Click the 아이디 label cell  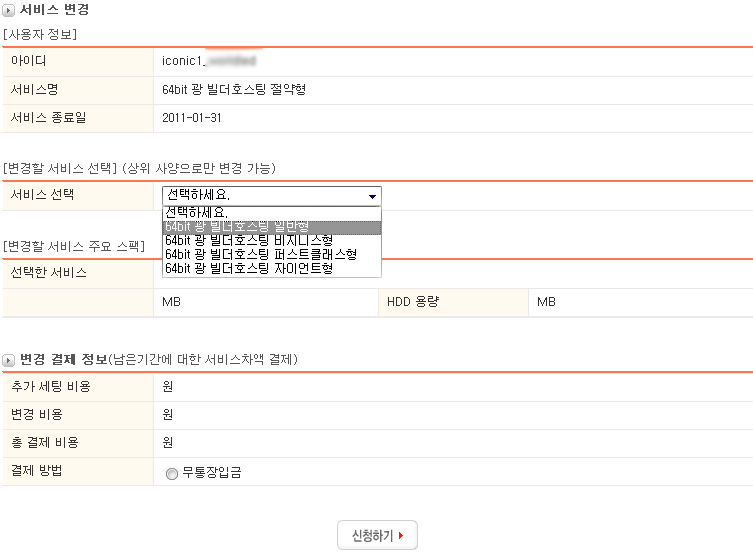pyautogui.click(x=77, y=61)
